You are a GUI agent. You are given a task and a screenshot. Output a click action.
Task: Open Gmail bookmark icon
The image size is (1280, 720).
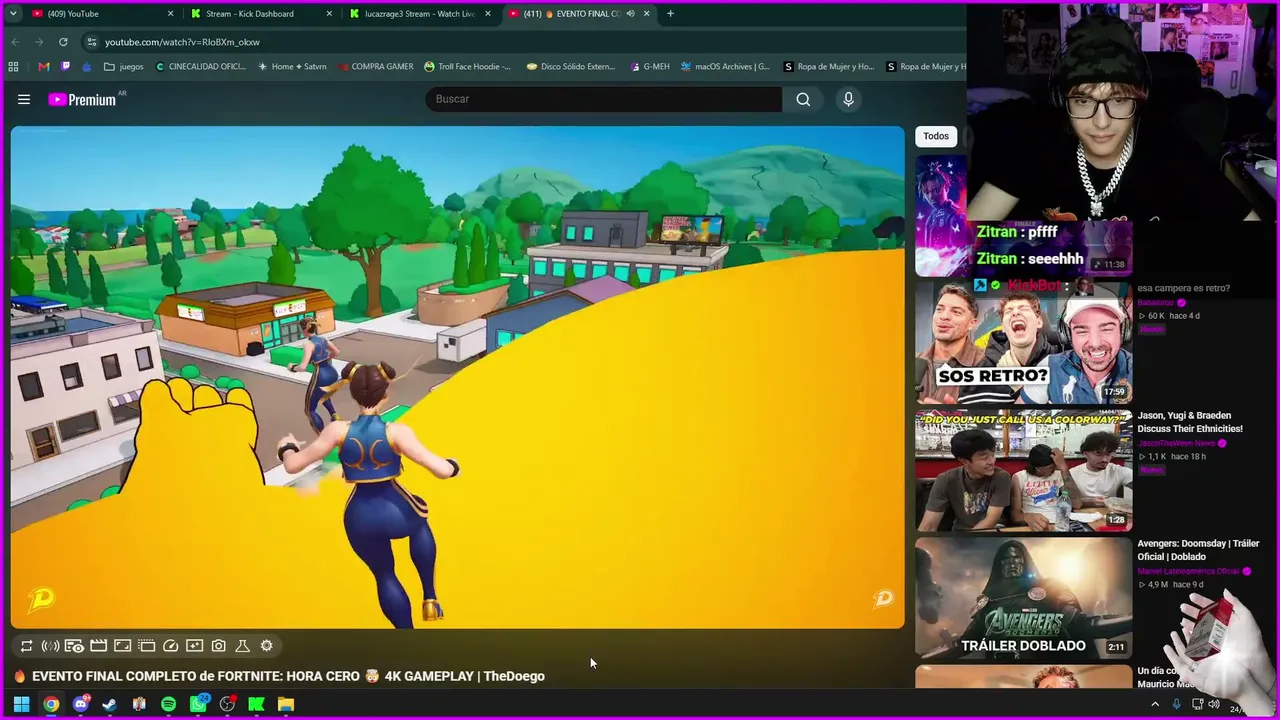click(43, 67)
